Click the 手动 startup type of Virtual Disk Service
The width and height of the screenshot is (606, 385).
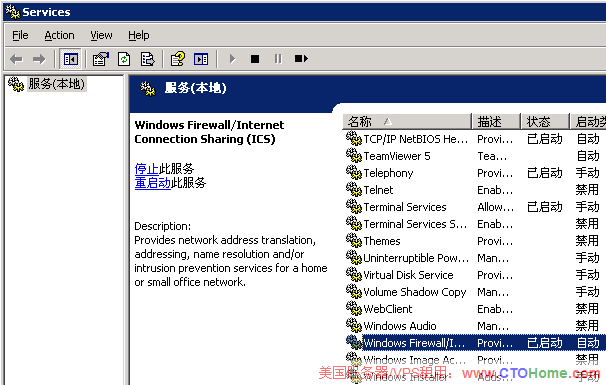point(587,275)
